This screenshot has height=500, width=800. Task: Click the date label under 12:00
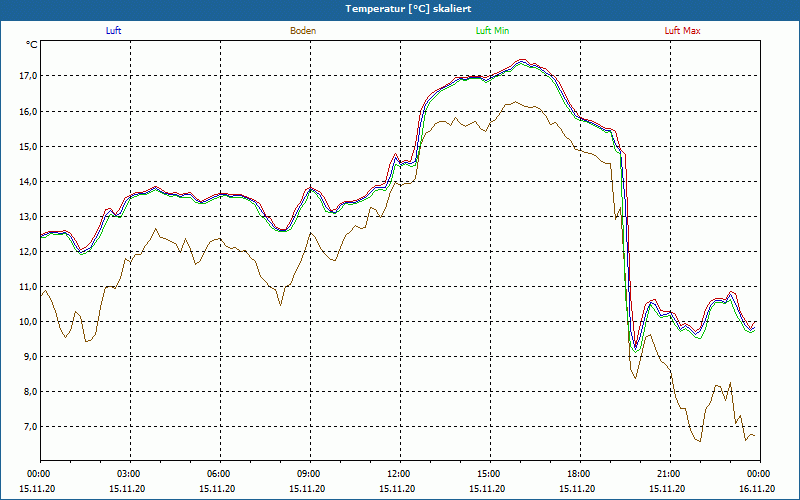pyautogui.click(x=397, y=489)
